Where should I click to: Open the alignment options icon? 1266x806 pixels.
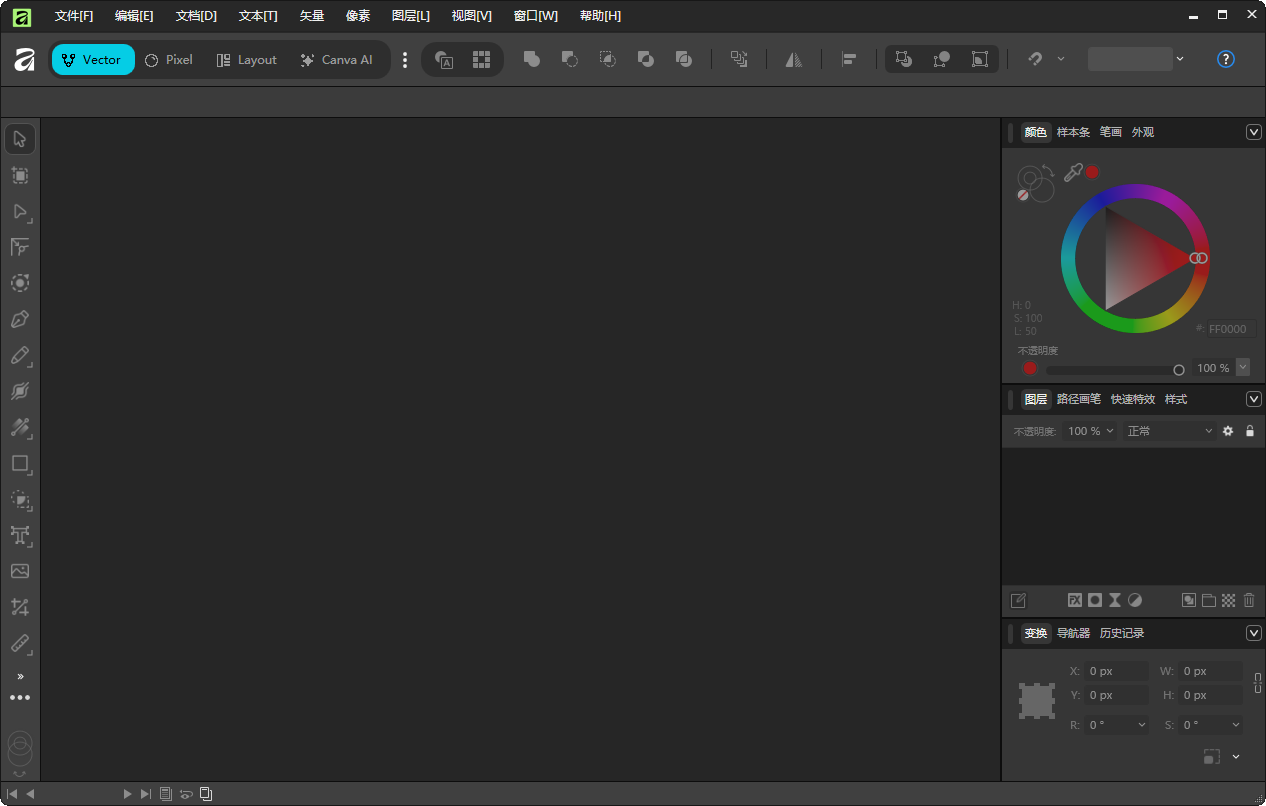coord(849,59)
